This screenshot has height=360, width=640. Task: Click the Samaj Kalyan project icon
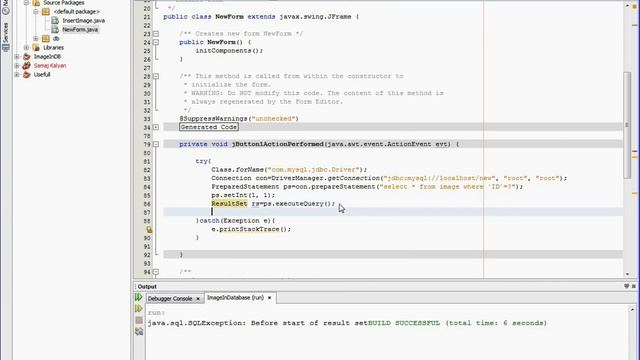27,66
